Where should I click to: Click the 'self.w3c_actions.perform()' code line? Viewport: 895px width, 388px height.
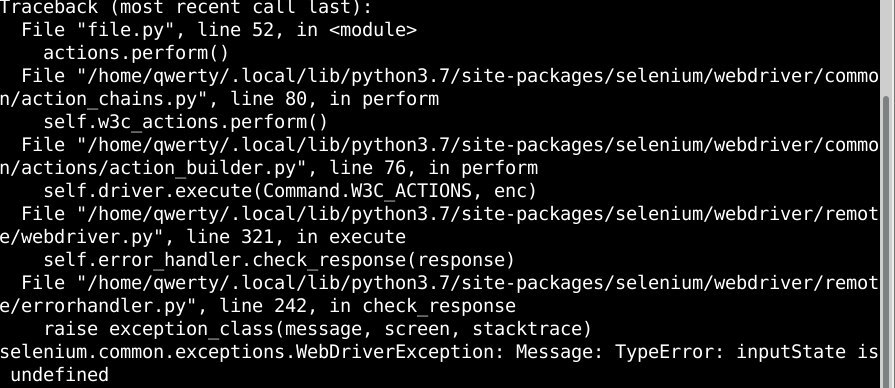click(x=186, y=122)
